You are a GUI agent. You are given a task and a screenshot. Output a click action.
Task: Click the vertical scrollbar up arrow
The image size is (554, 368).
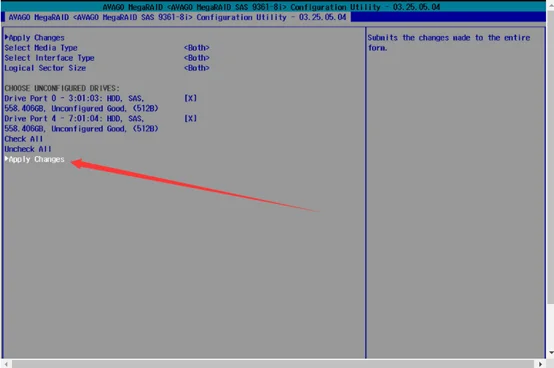550,4
